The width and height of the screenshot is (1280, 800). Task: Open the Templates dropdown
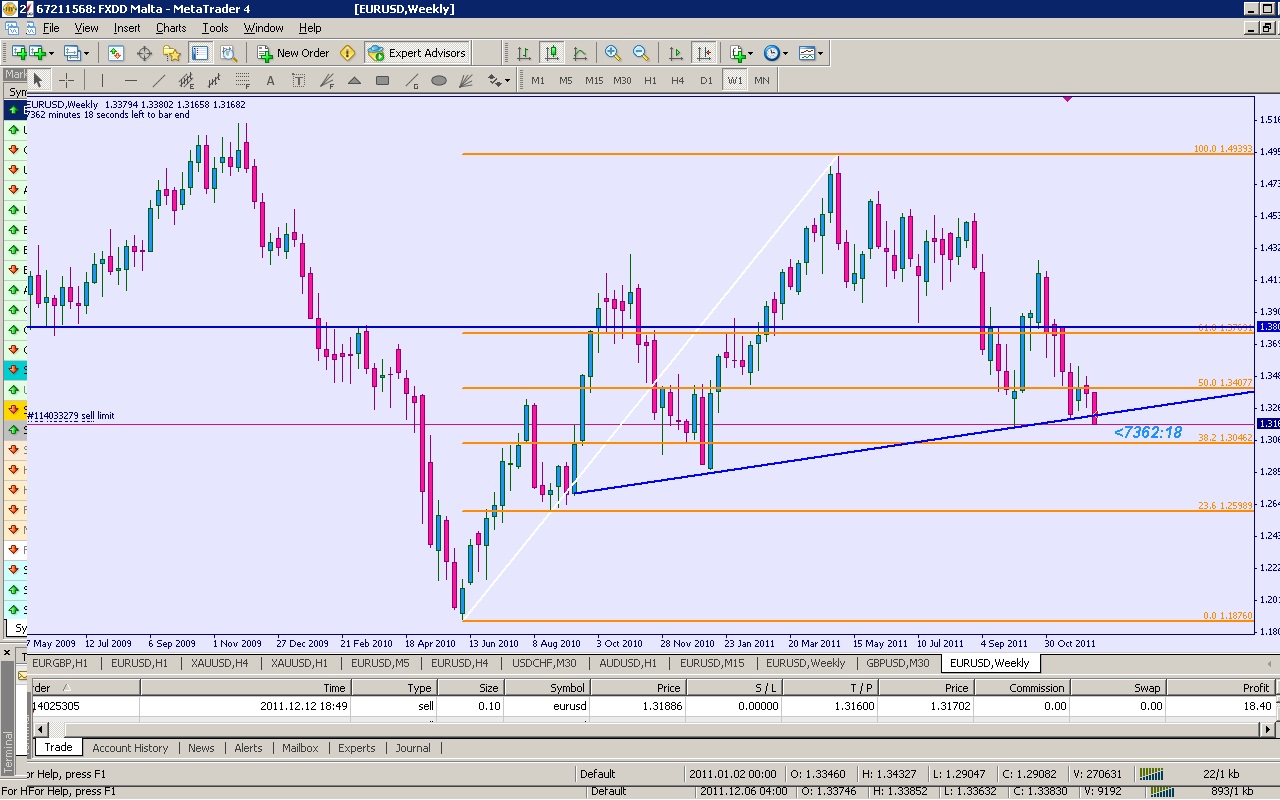[x=810, y=53]
